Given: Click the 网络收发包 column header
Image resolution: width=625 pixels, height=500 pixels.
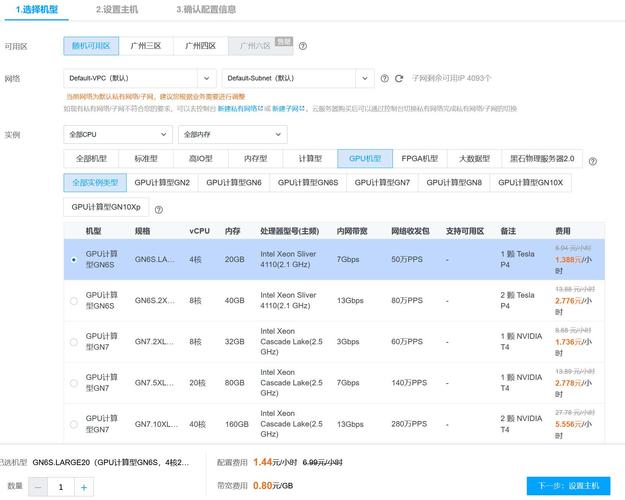Looking at the screenshot, I should pos(410,231).
